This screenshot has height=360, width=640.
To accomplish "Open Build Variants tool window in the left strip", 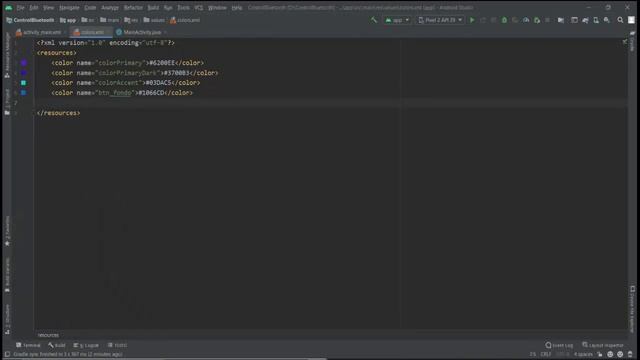I will click(x=7, y=275).
